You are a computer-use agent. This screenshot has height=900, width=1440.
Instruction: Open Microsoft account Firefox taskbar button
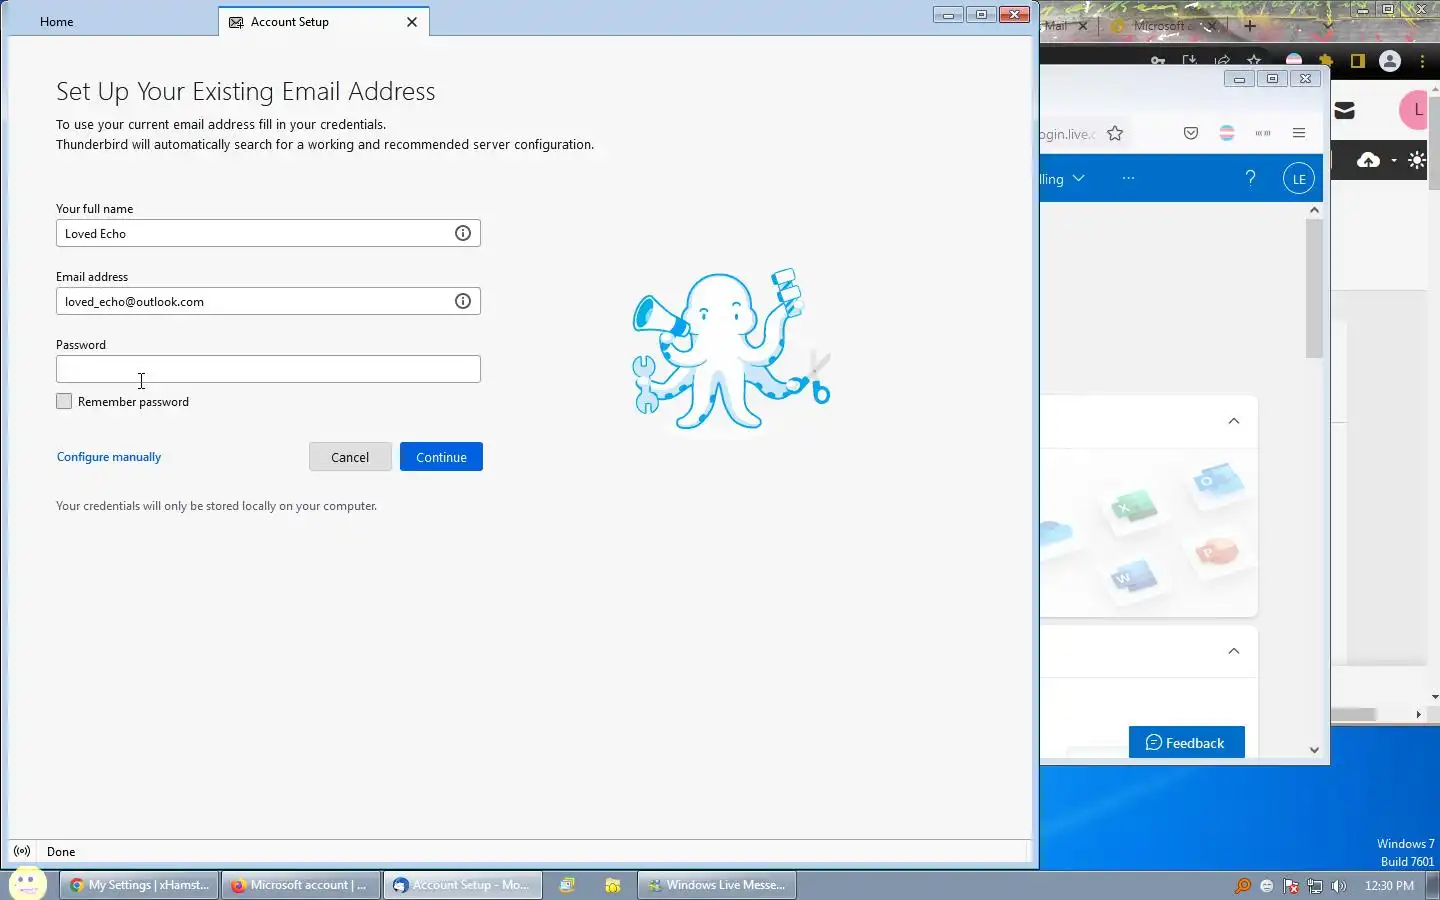300,885
